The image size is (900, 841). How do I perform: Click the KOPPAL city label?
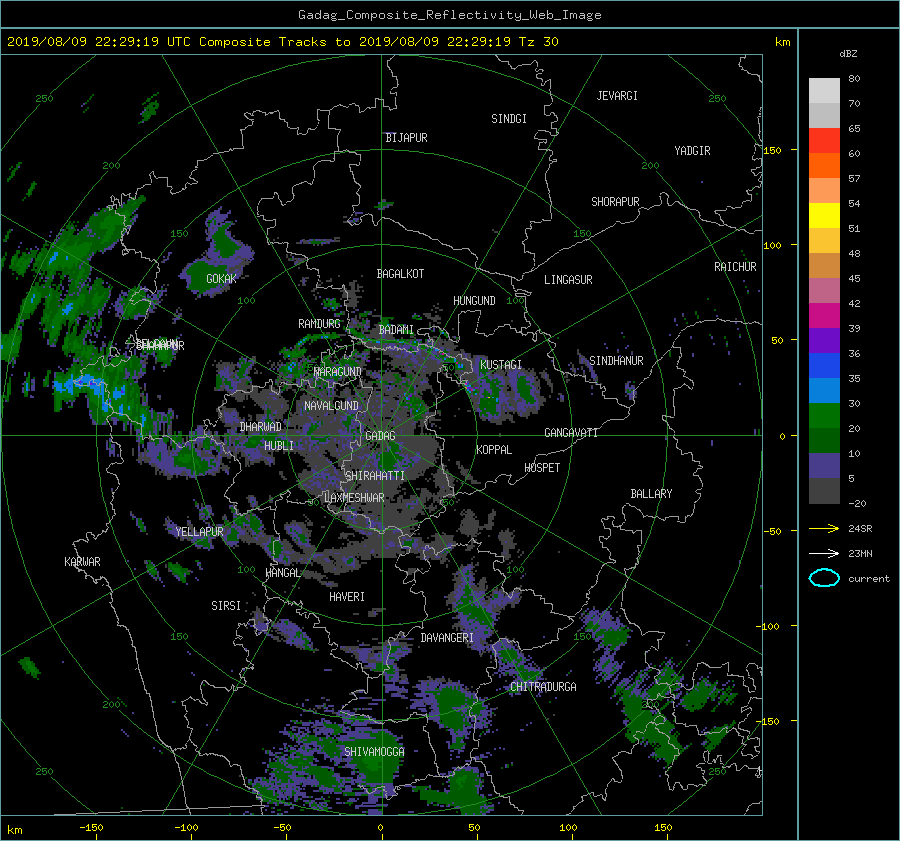[494, 450]
